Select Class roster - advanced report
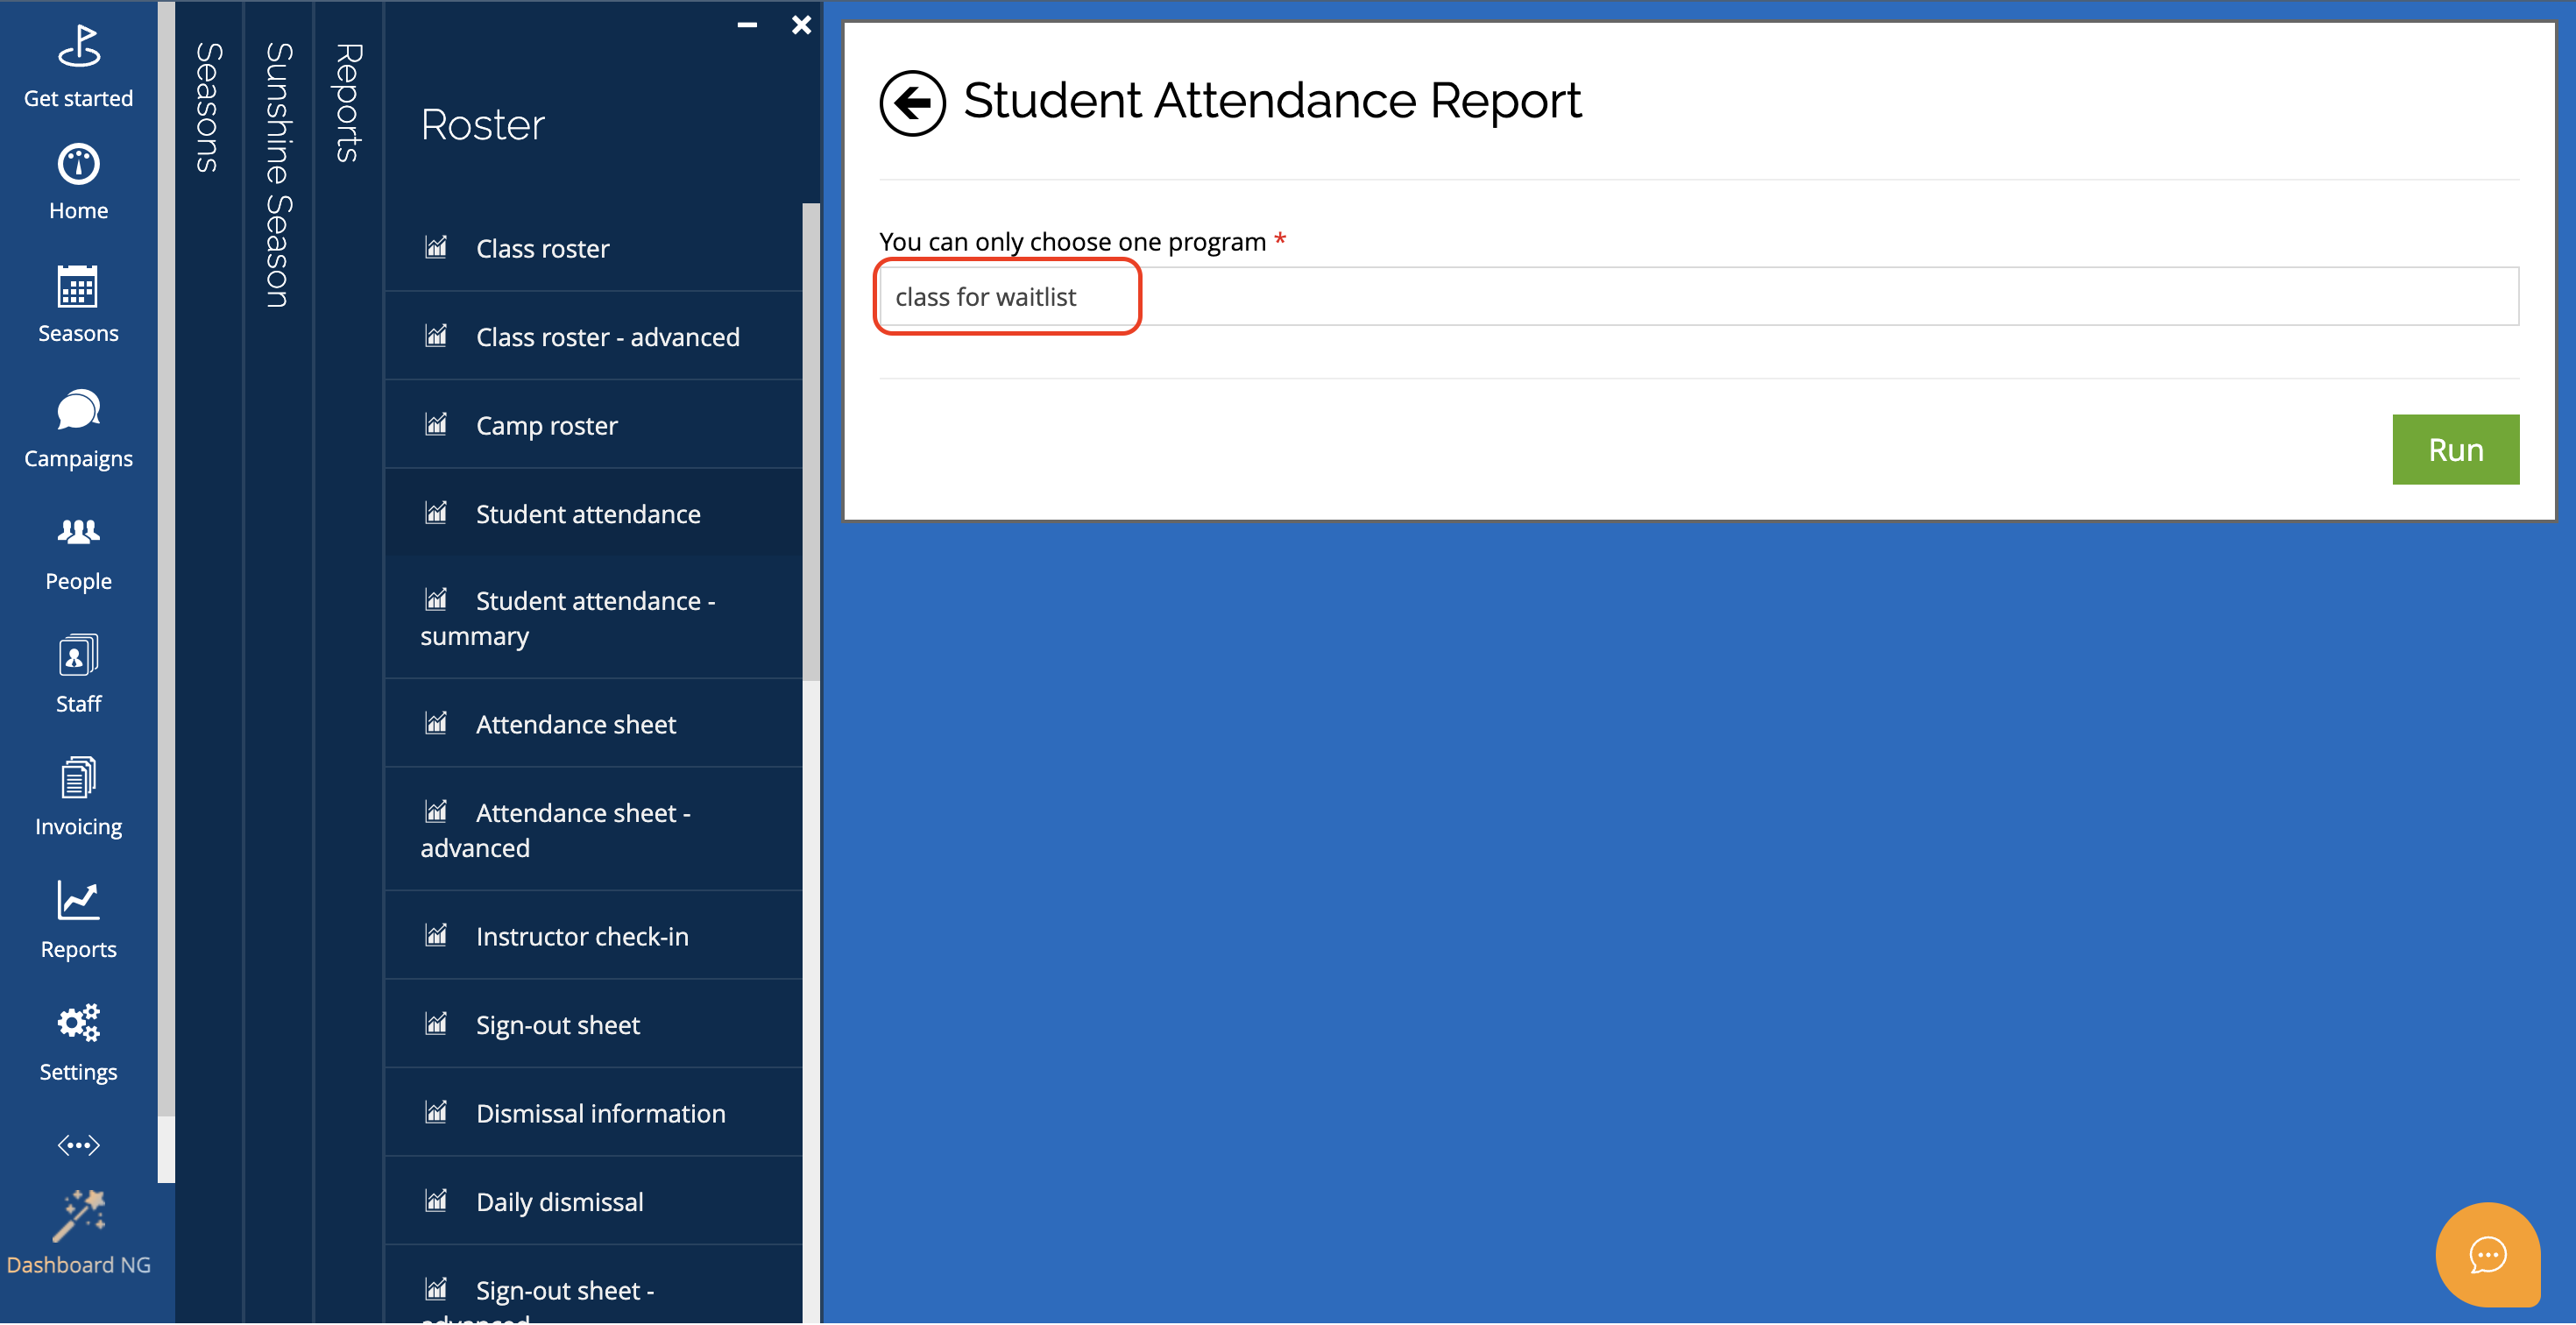This screenshot has width=2576, height=1325. (x=606, y=337)
